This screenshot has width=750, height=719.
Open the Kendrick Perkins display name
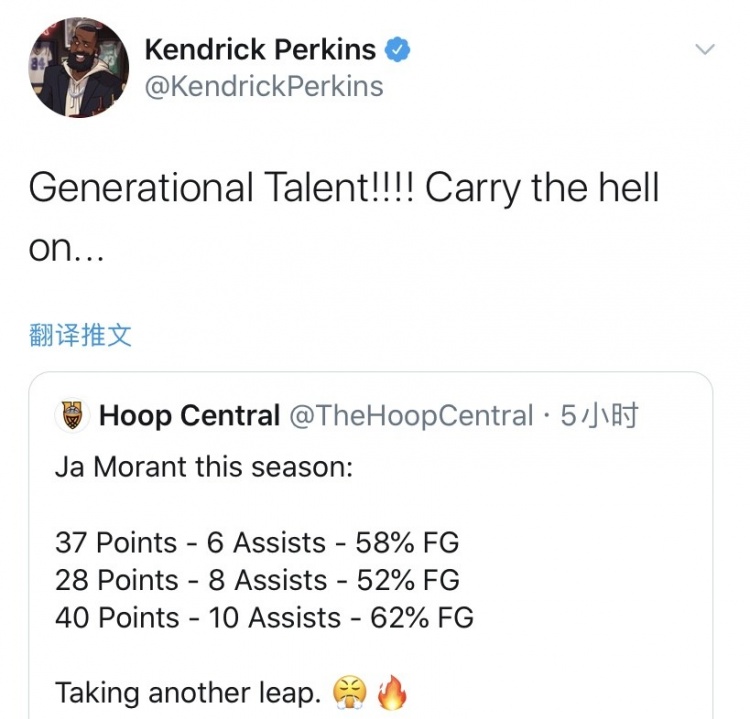coord(261,49)
